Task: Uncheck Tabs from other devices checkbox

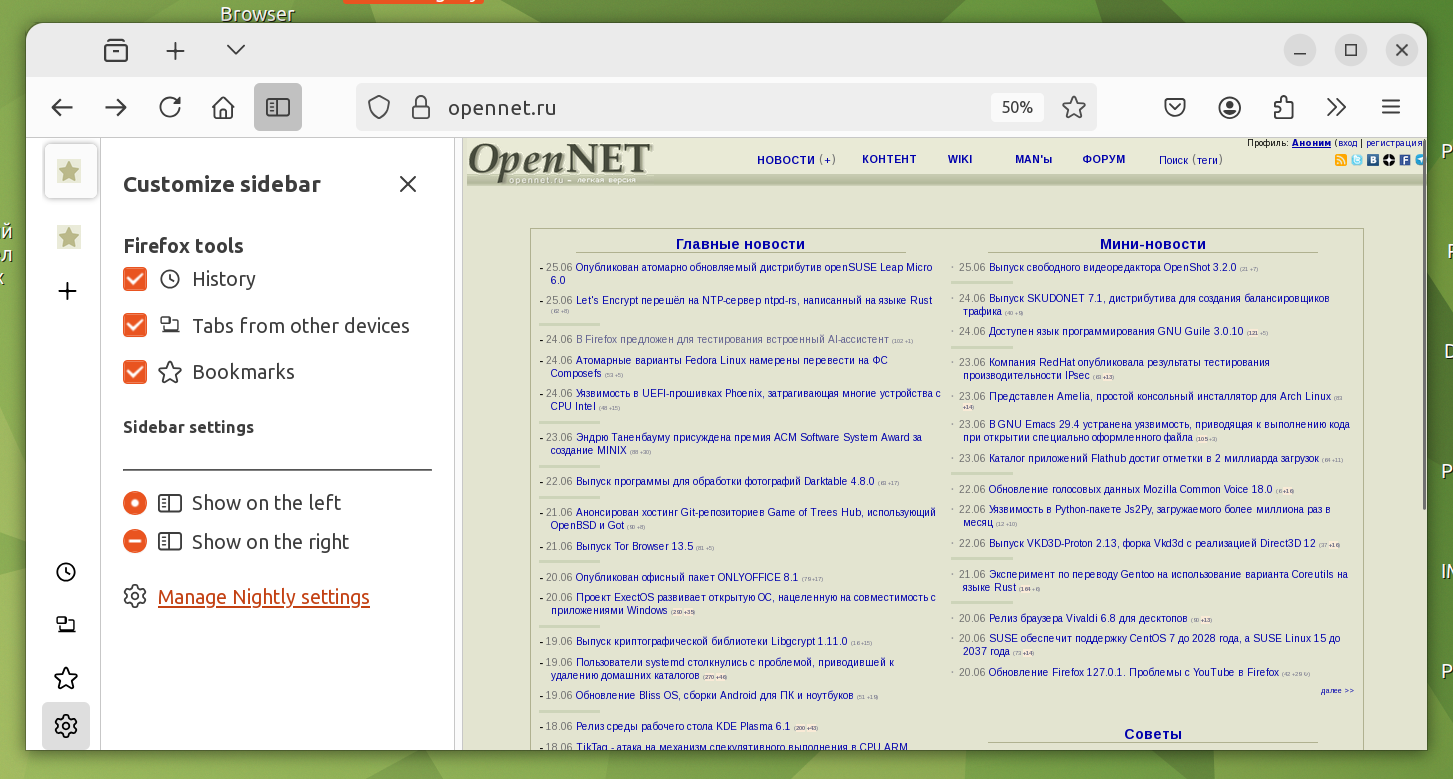Action: click(x=135, y=325)
